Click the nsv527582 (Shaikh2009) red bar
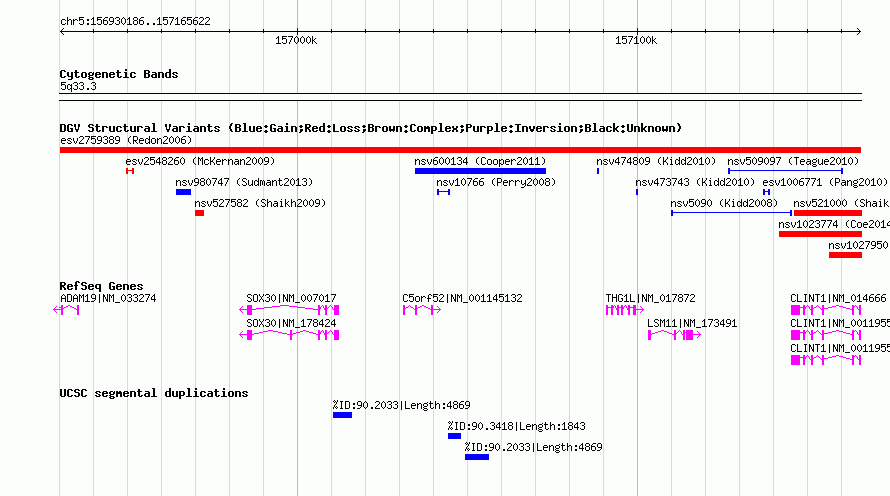The width and height of the screenshot is (890, 496). click(x=199, y=213)
